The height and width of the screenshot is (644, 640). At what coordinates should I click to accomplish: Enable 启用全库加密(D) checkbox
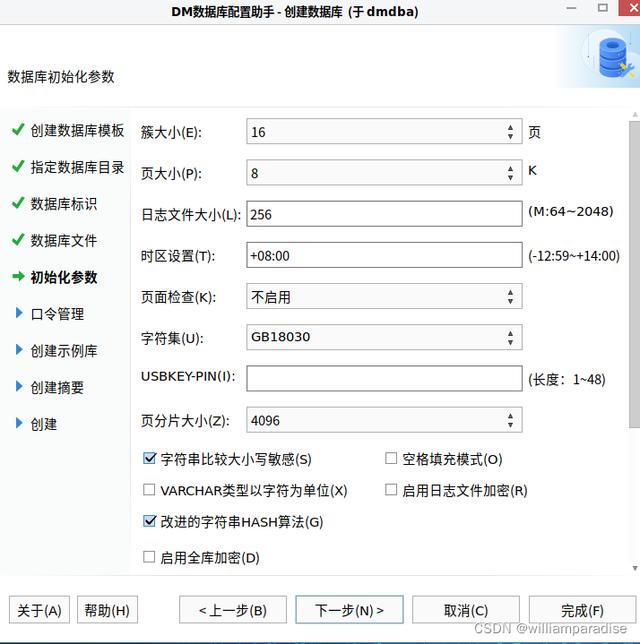pyautogui.click(x=149, y=557)
